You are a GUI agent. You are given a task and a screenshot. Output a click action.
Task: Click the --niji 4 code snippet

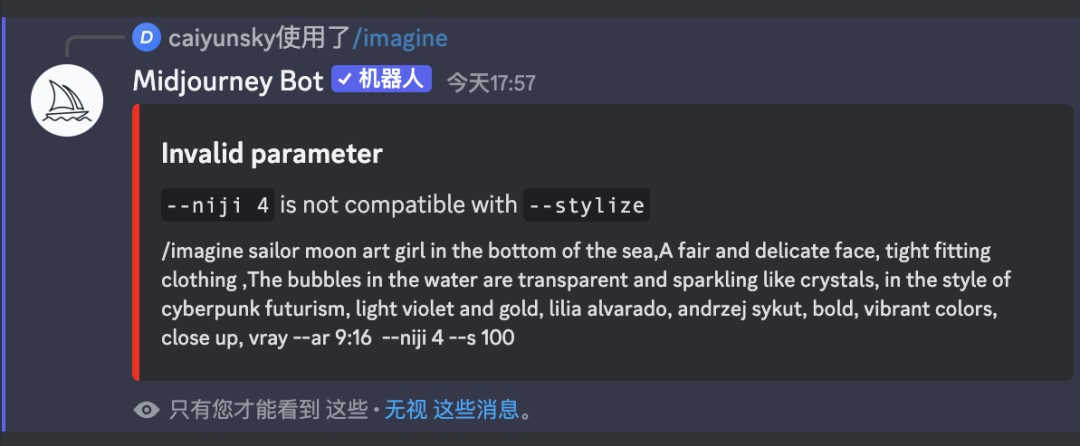[x=217, y=206]
